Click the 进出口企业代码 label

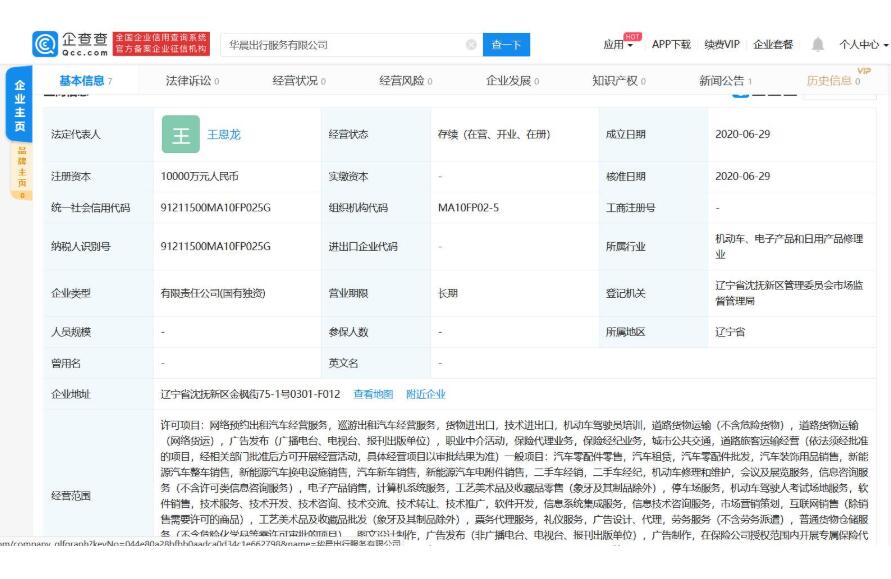click(363, 247)
